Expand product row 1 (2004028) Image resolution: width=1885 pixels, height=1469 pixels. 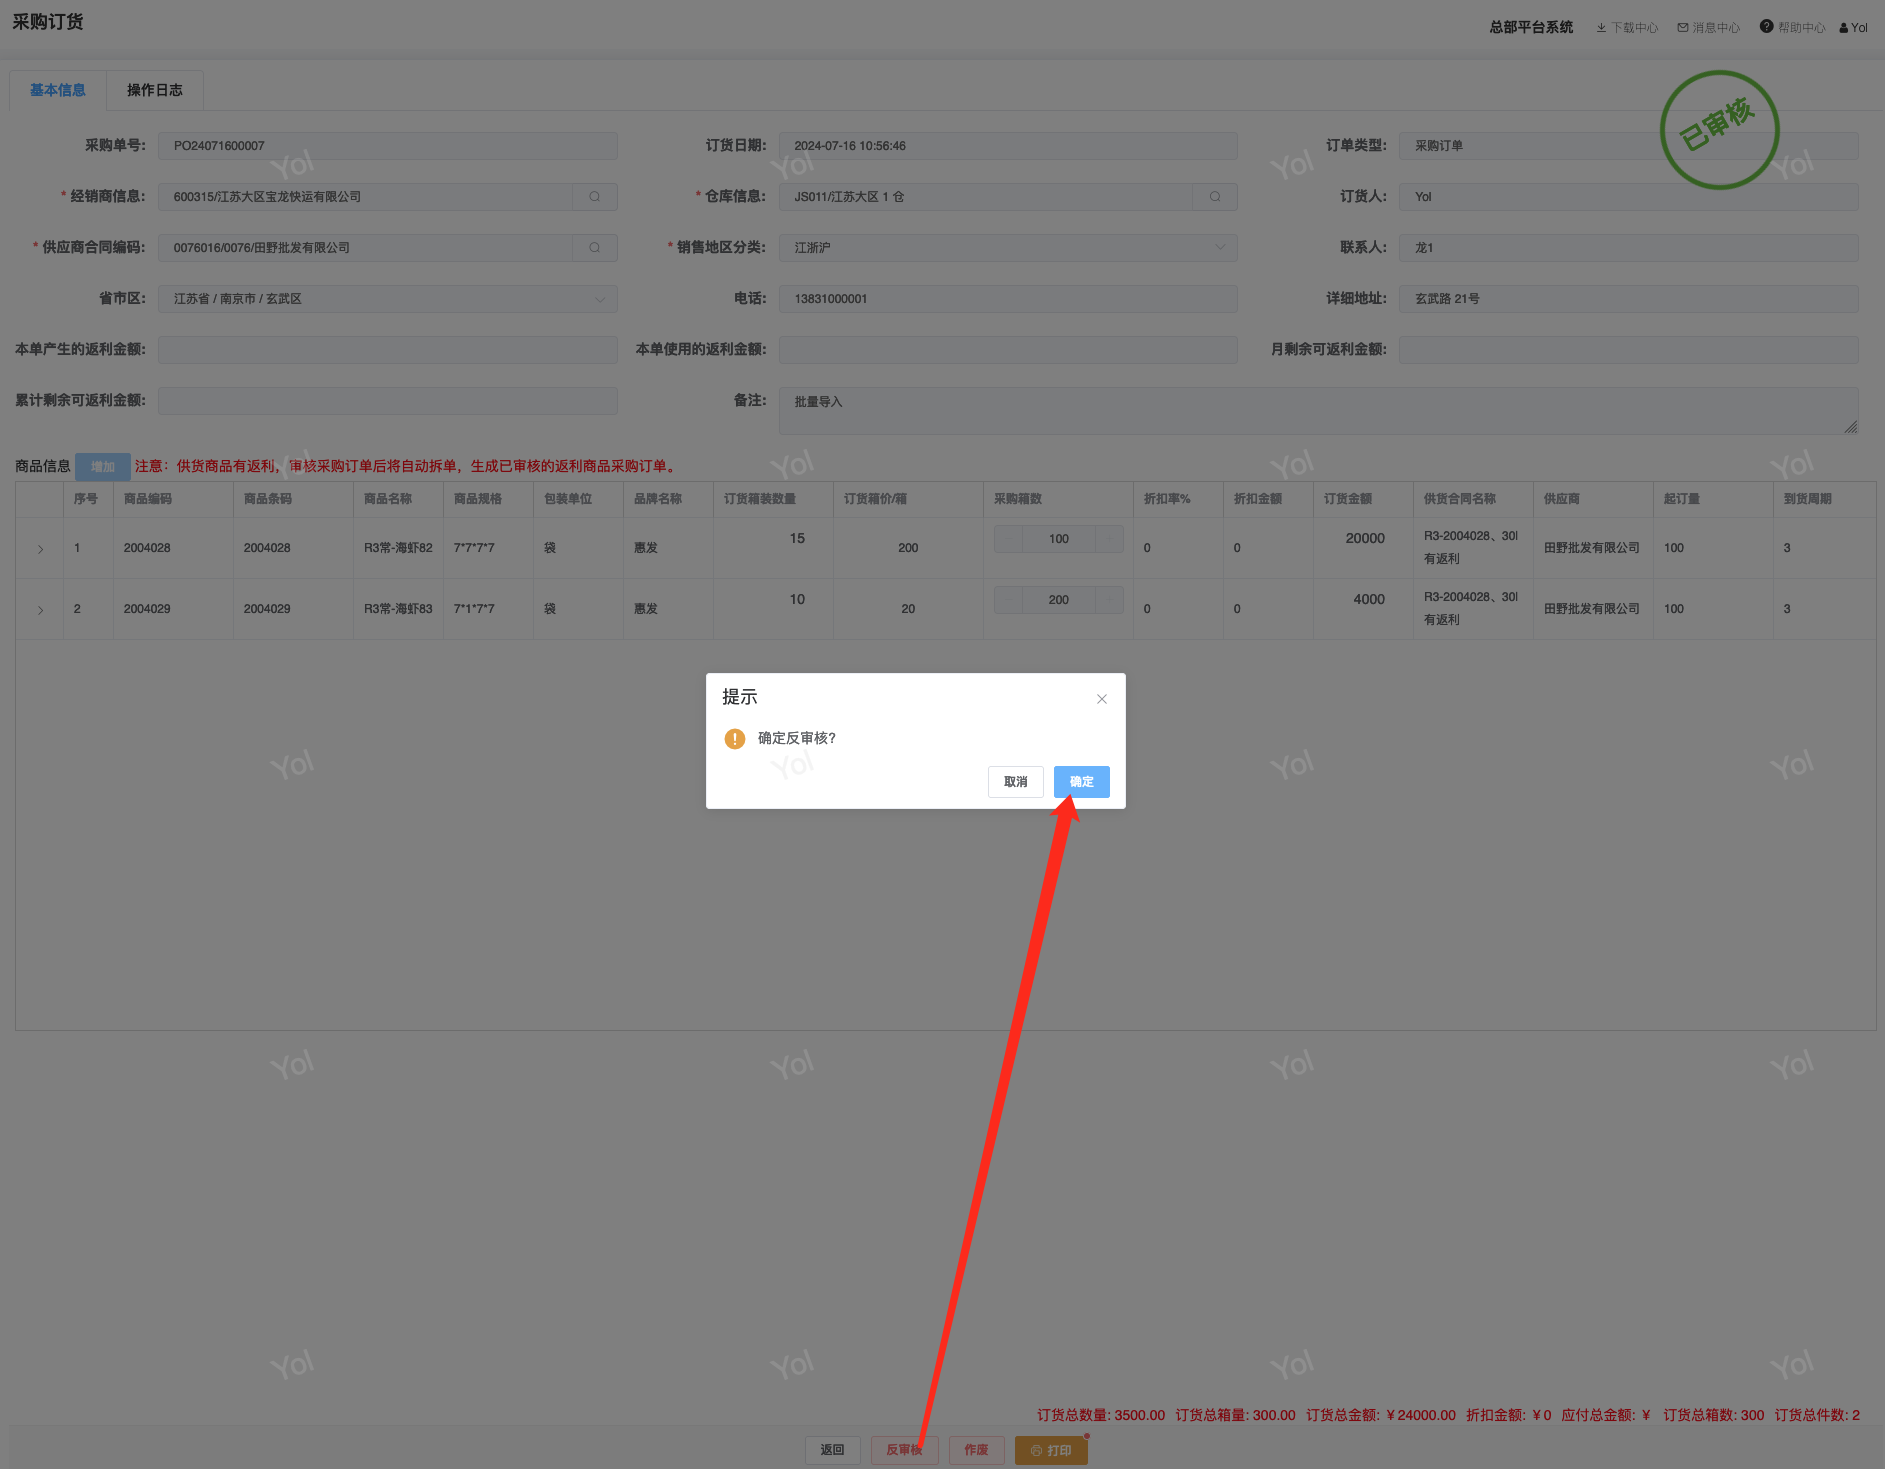coord(40,549)
